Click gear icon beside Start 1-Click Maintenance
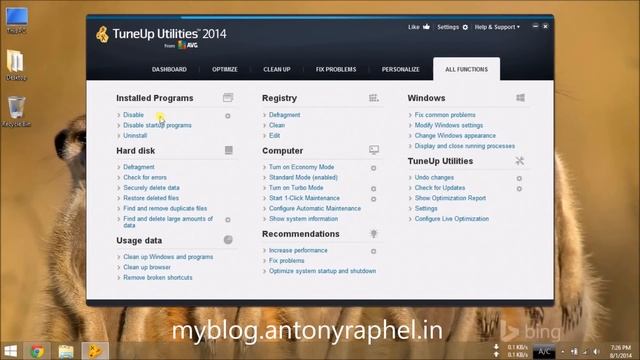Image resolution: width=640 pixels, height=360 pixels. click(373, 199)
